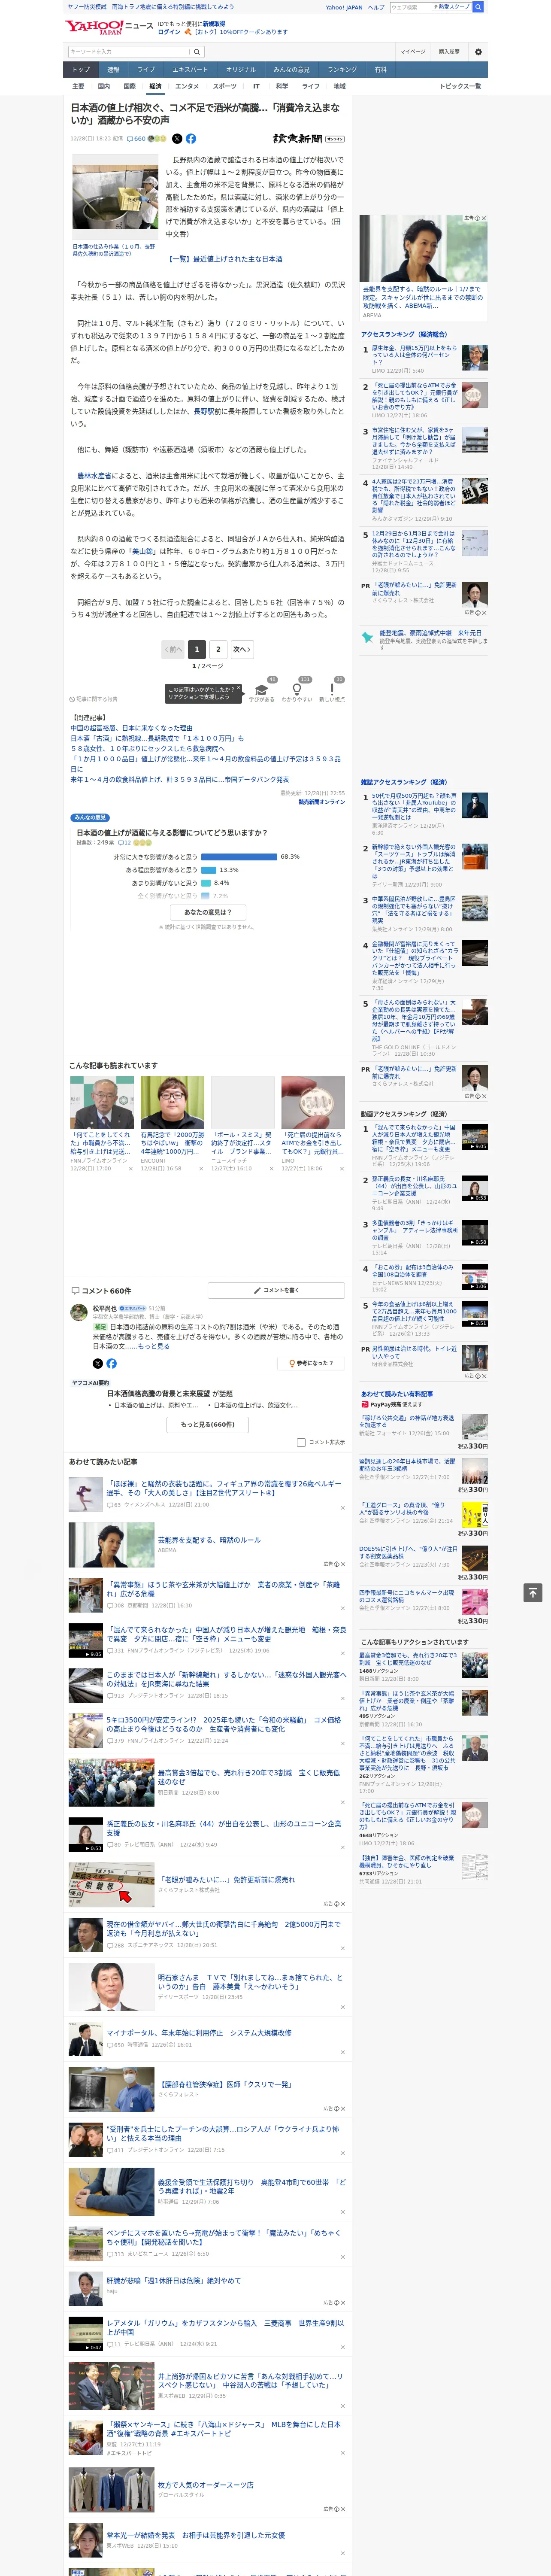
Task: Open the みんなの意見 tab
Action: (x=292, y=70)
